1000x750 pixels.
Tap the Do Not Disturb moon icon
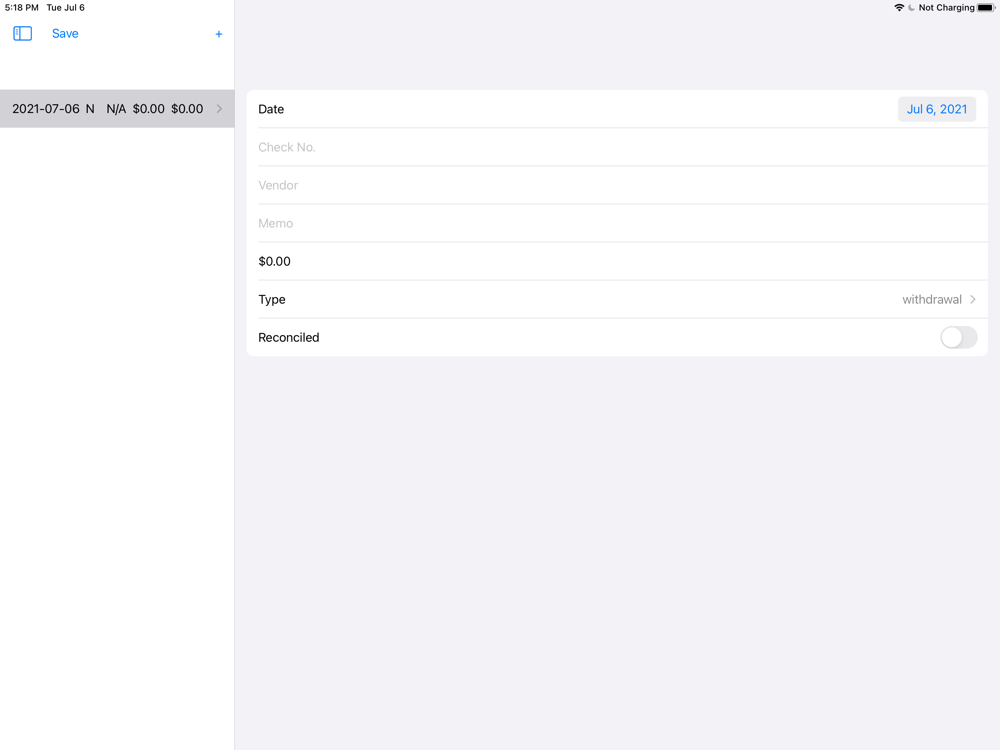911,8
